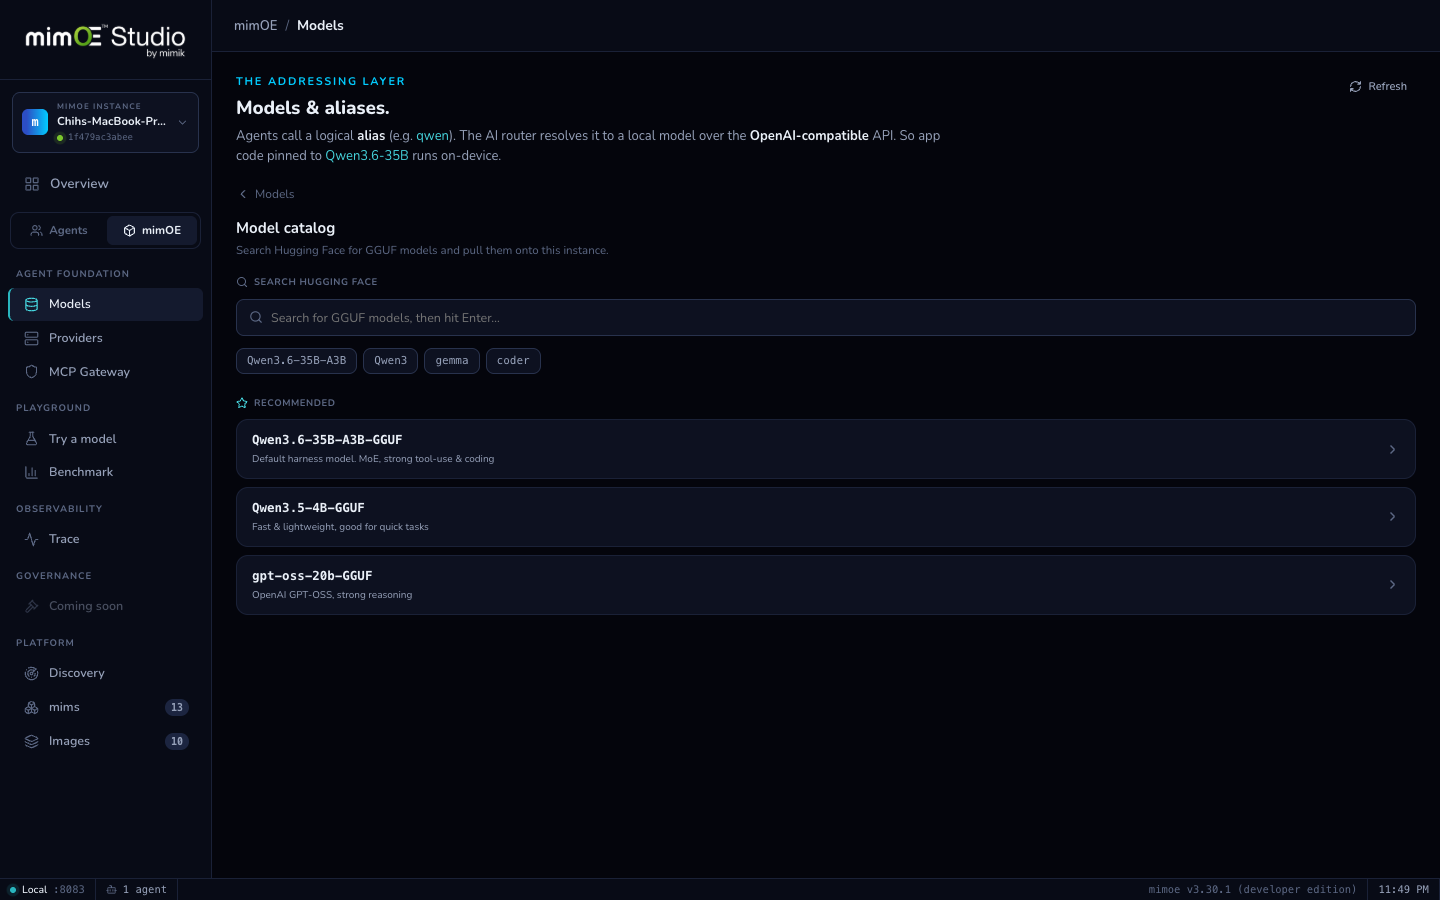Open the Trace observability page

[x=105, y=539]
